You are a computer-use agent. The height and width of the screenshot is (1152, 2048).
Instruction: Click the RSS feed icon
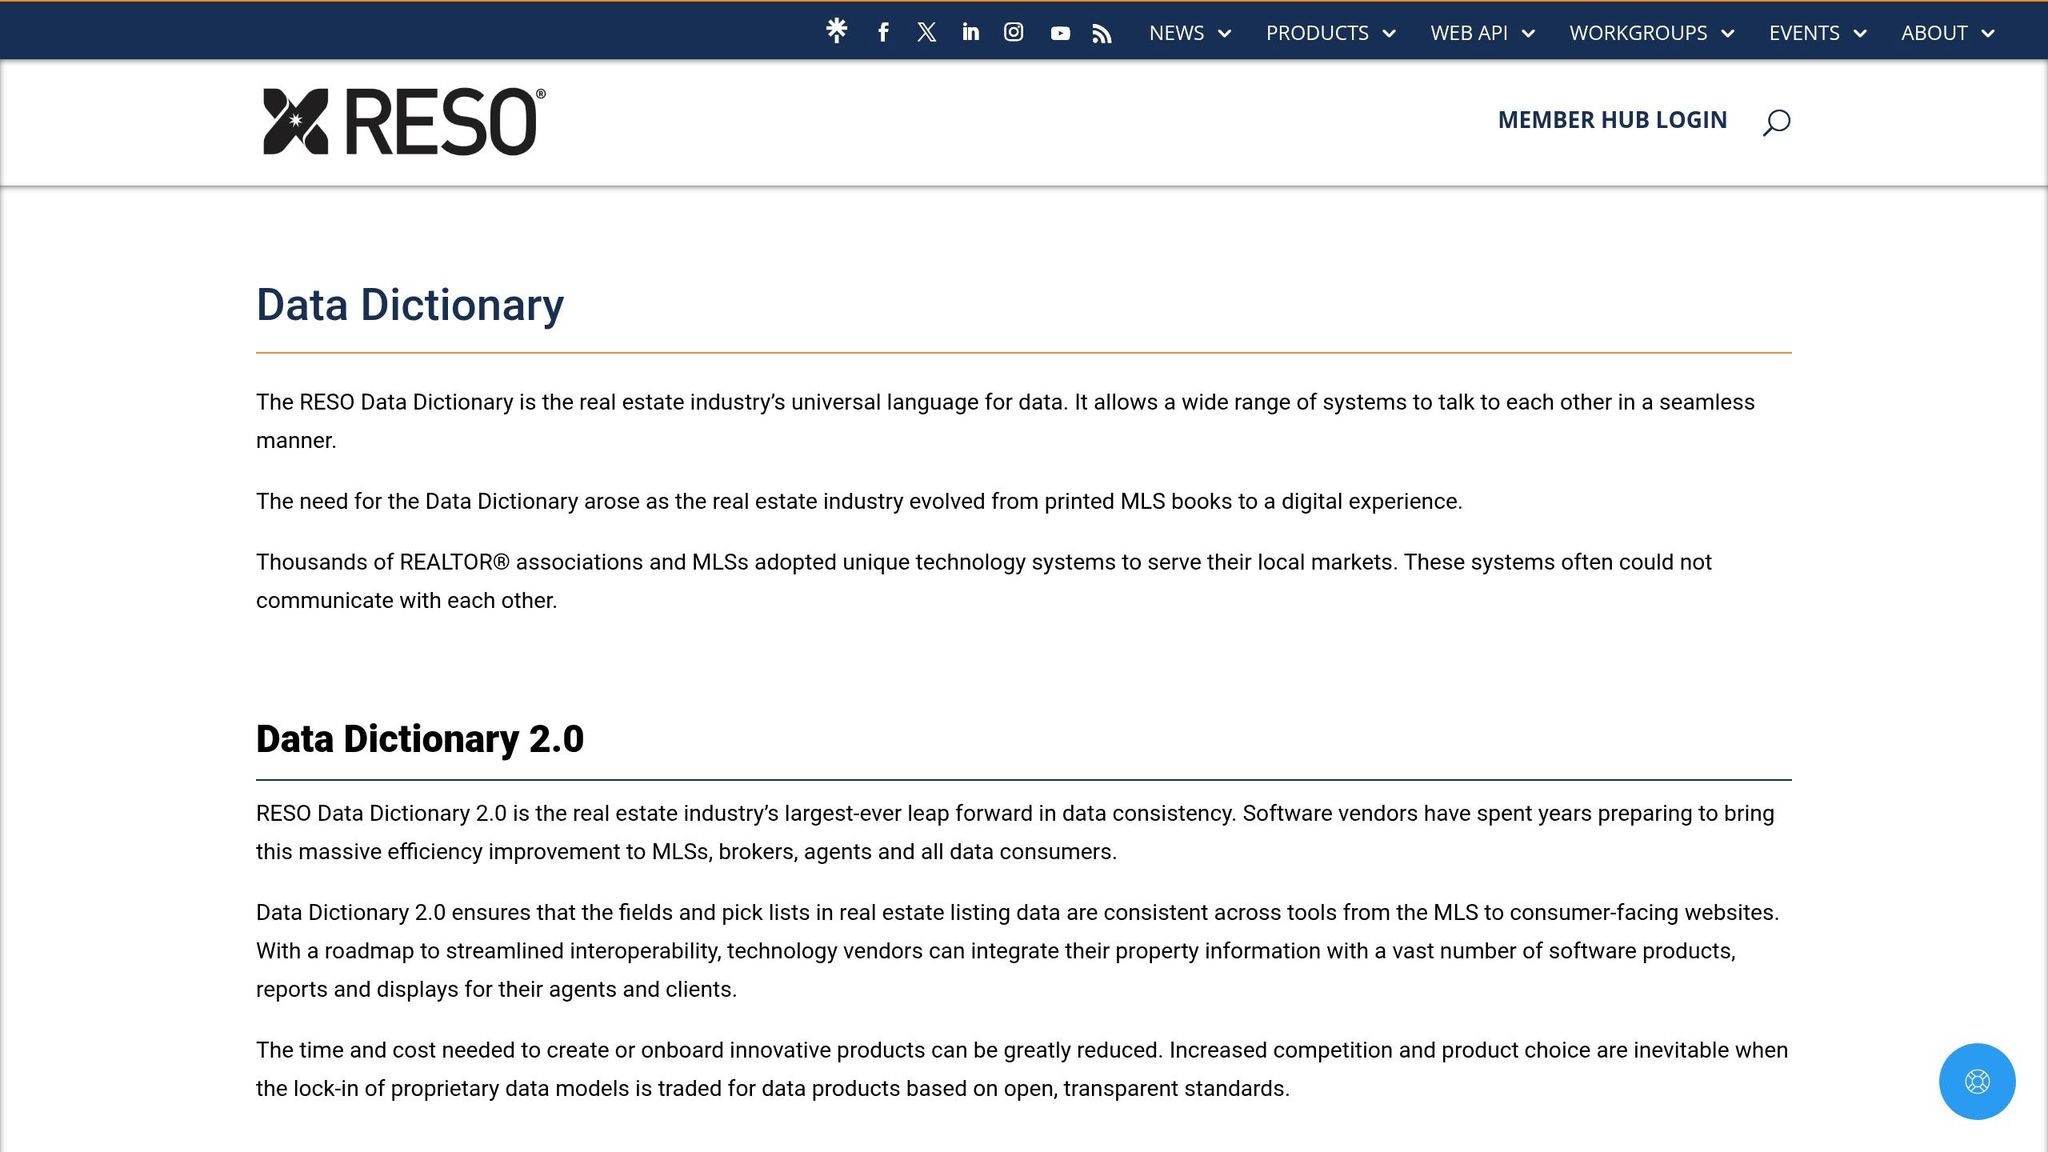[x=1102, y=34]
